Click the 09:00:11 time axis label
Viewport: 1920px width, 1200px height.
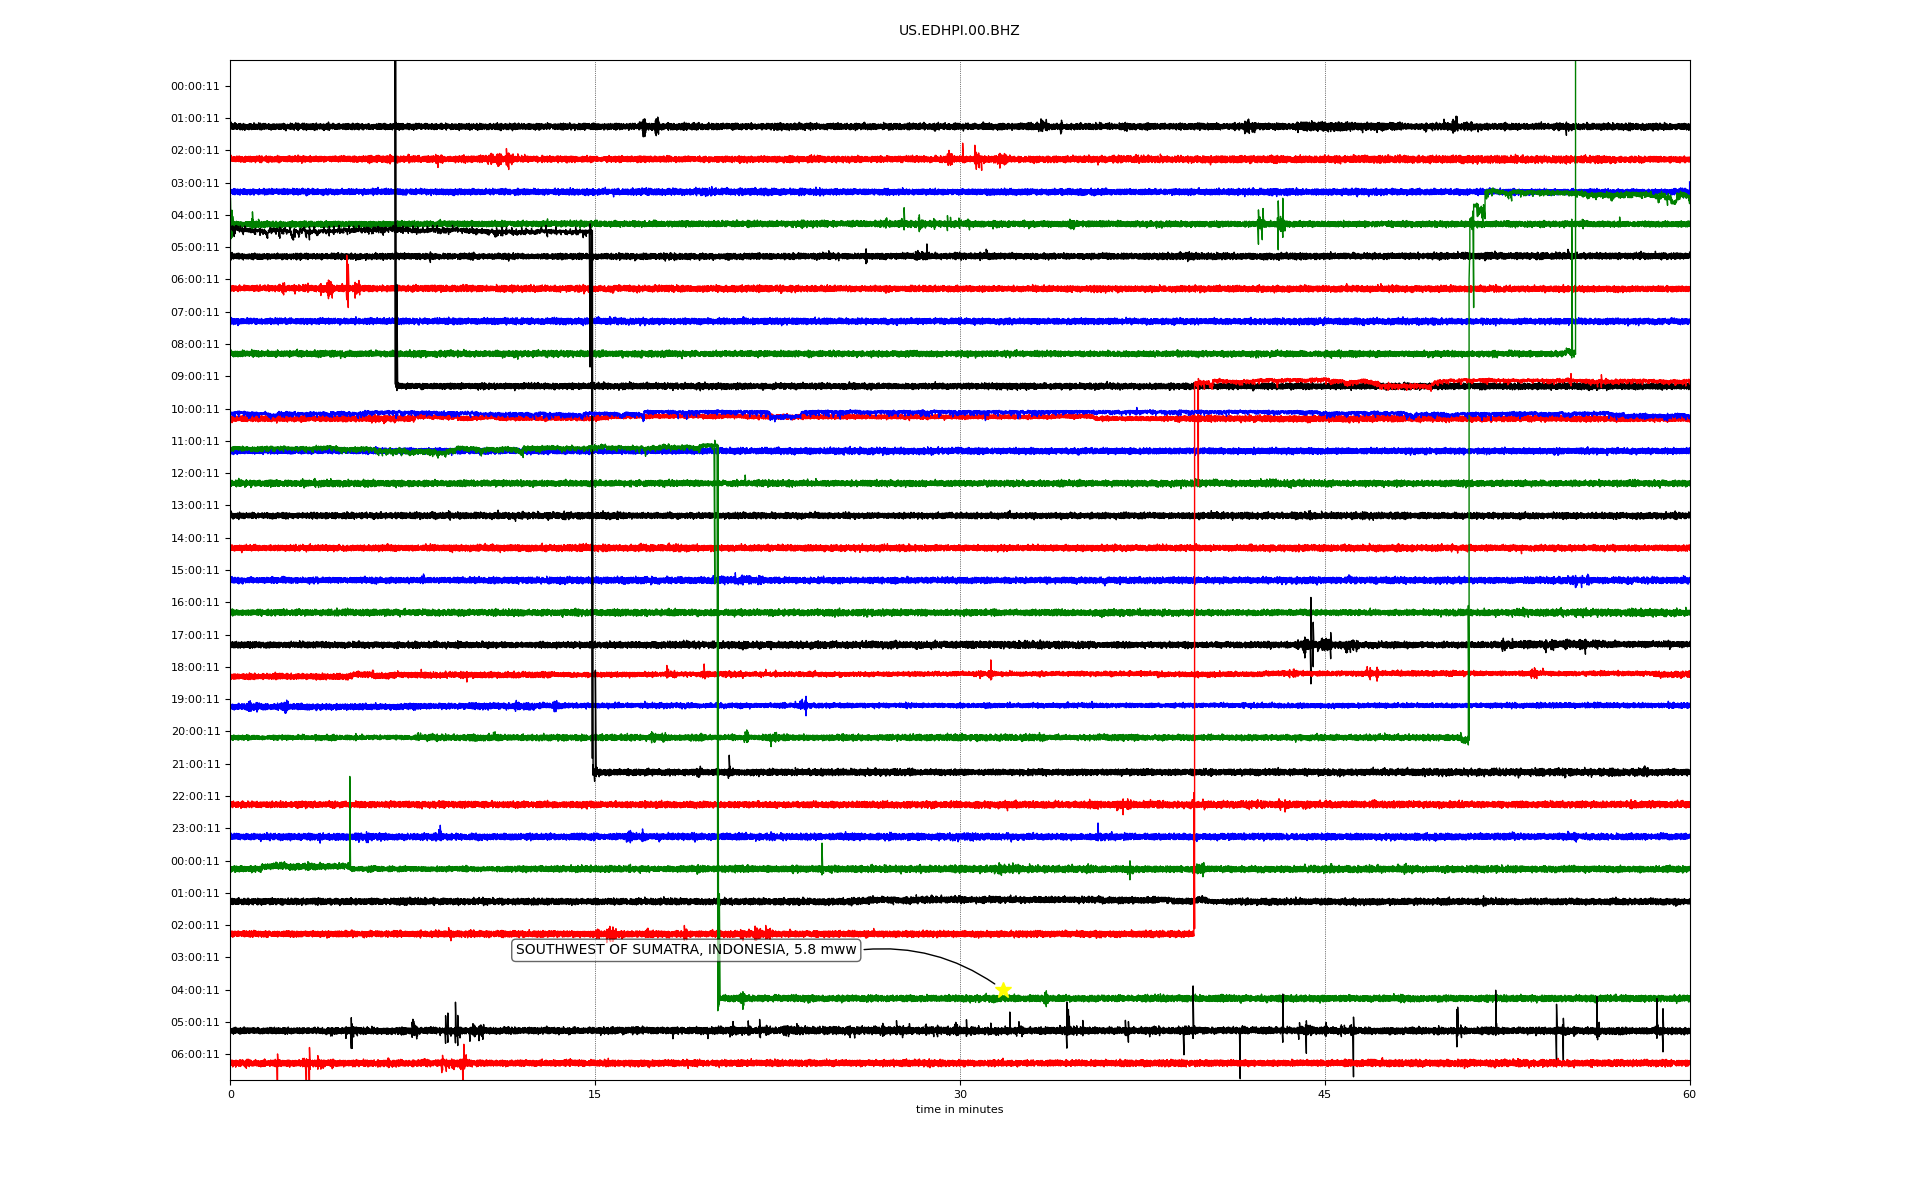tap(195, 377)
